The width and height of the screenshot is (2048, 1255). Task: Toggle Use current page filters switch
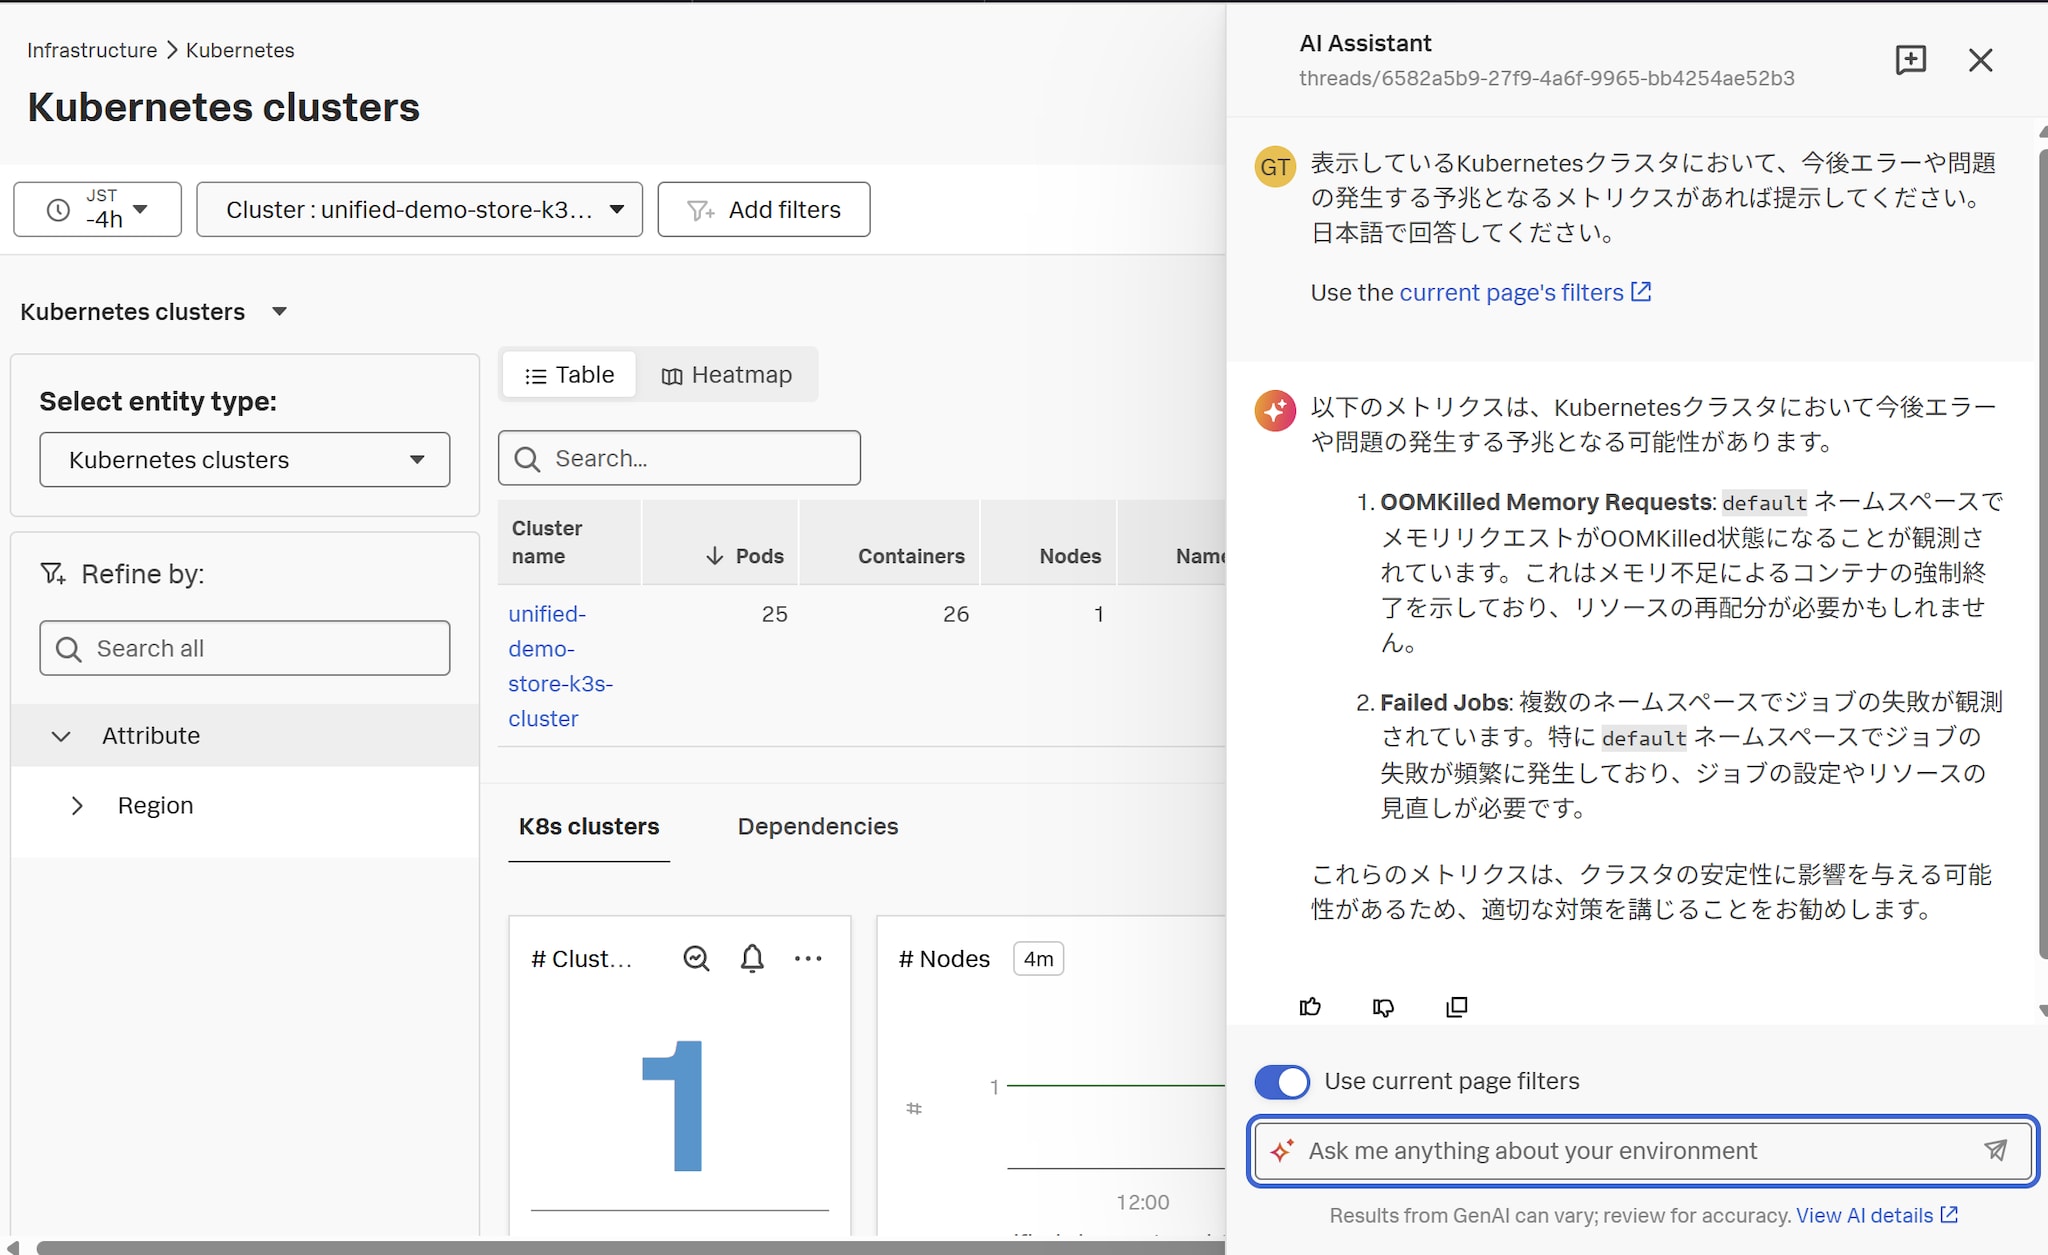point(1282,1081)
